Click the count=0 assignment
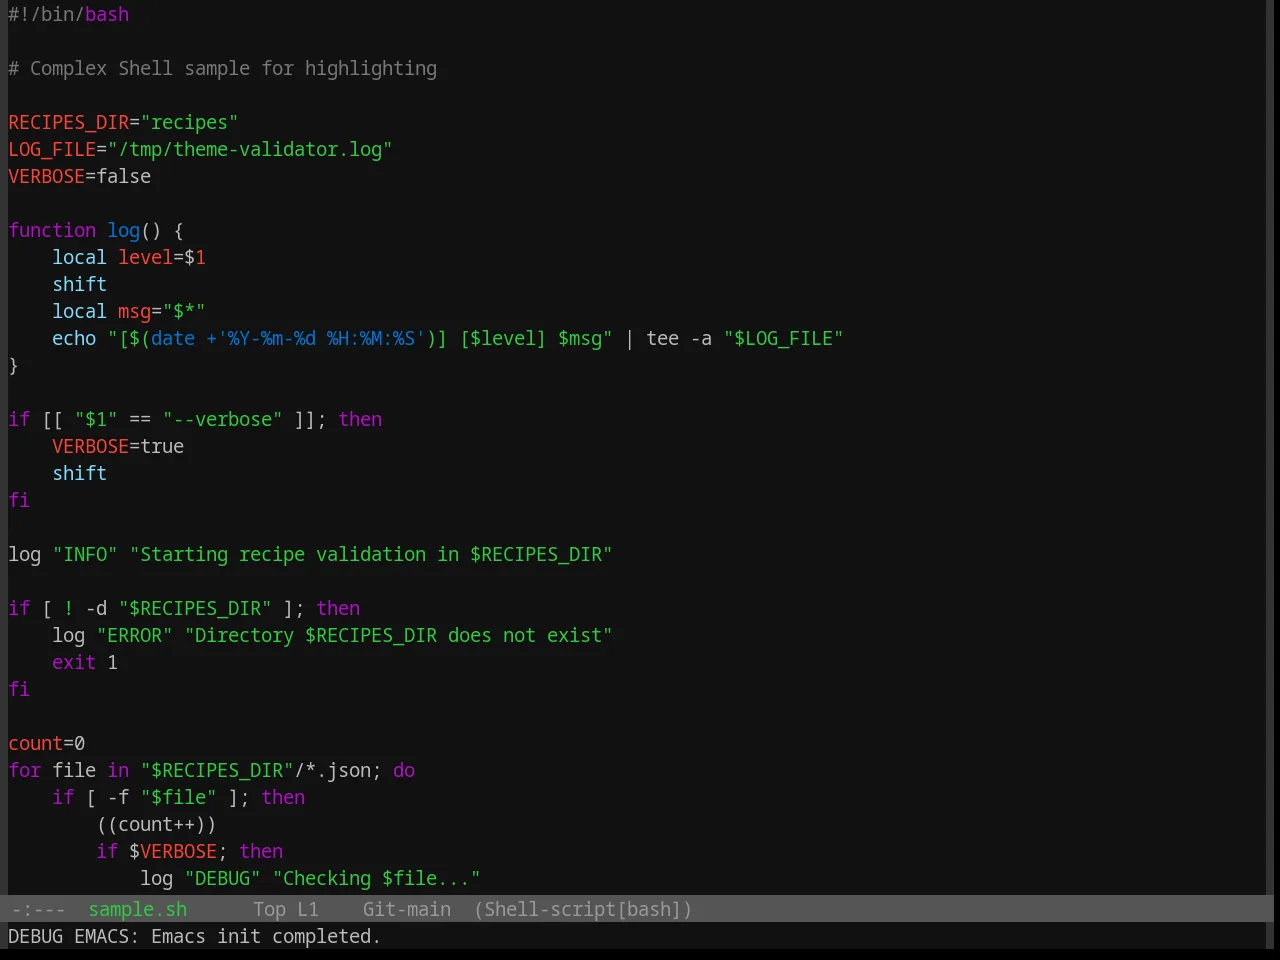The height and width of the screenshot is (960, 1280). (x=47, y=743)
